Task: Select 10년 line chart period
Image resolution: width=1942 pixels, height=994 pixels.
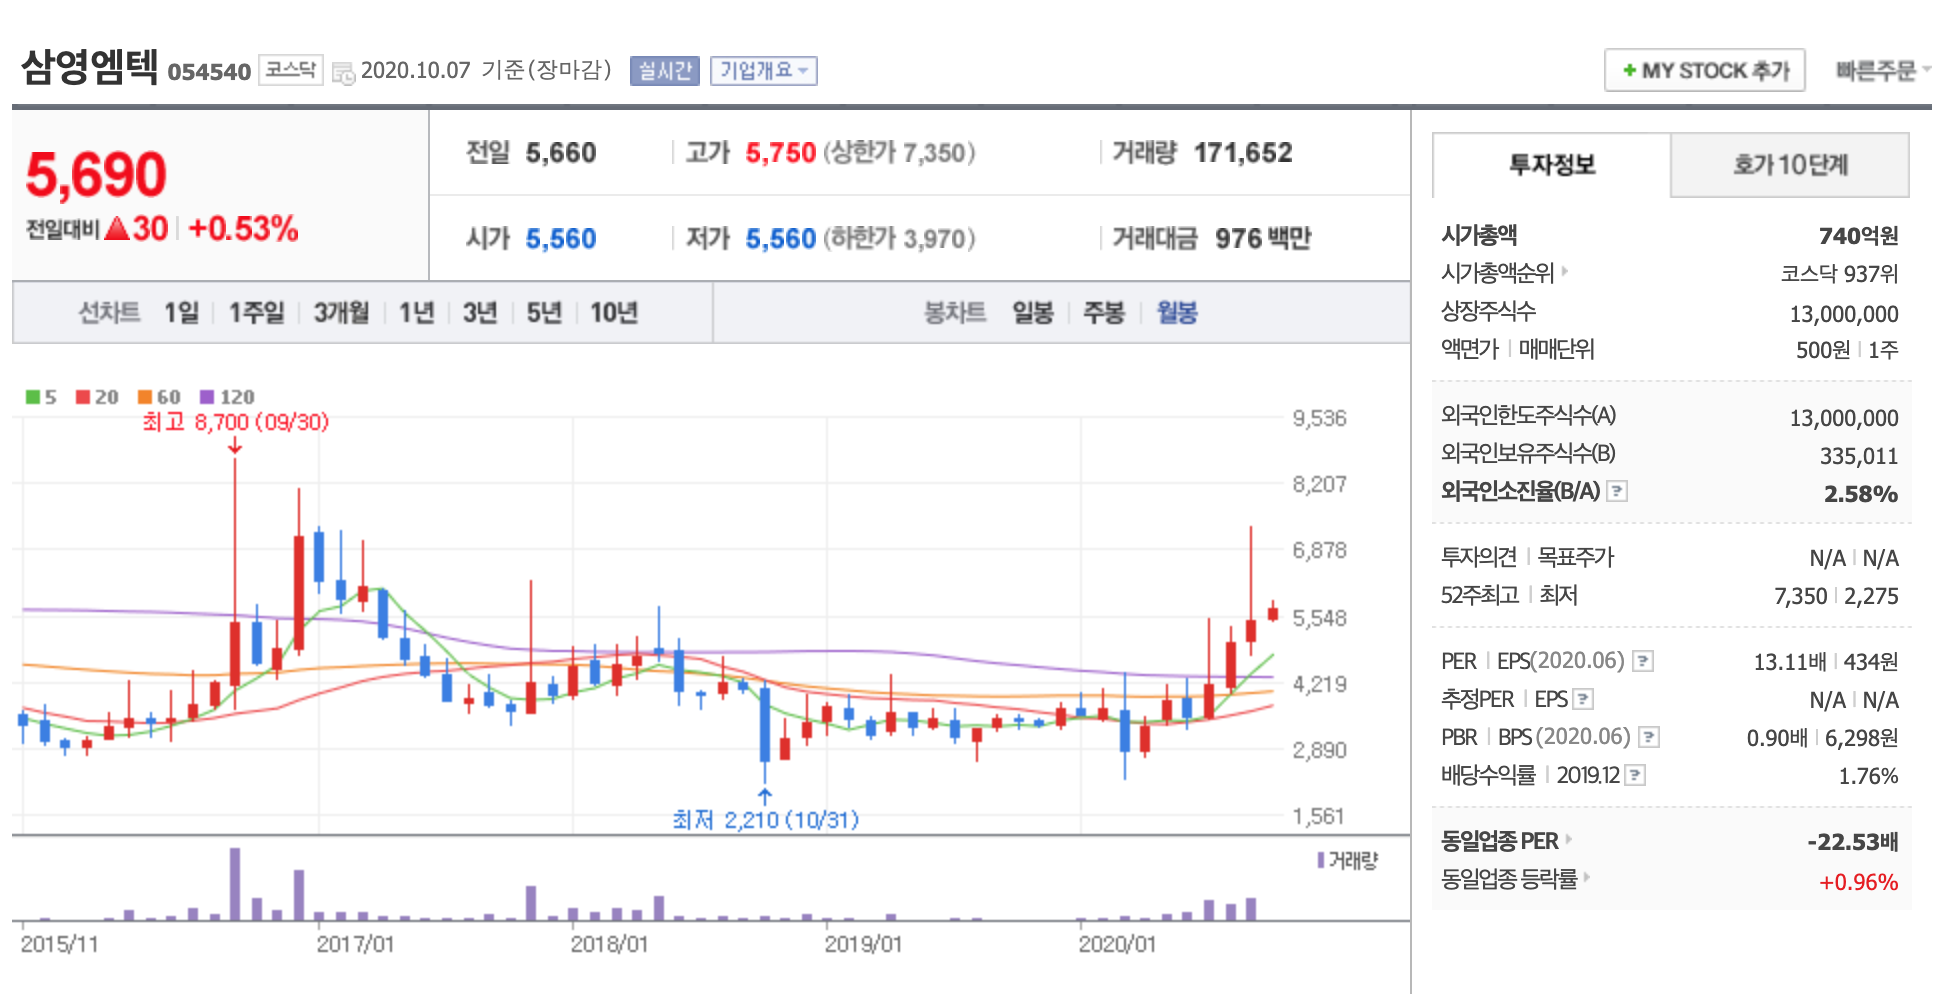Action: pos(614,313)
